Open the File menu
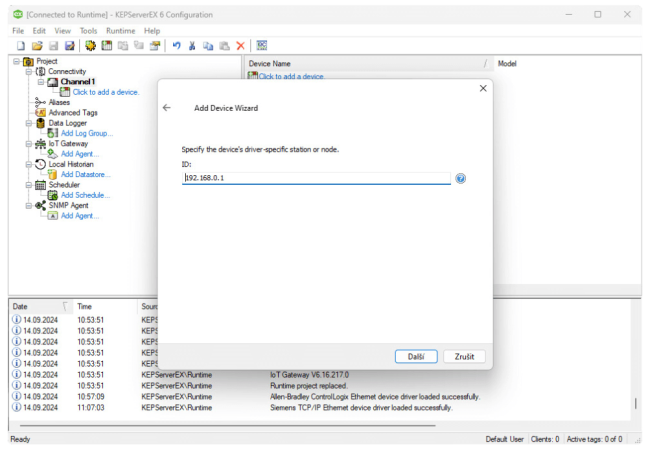 [18, 31]
